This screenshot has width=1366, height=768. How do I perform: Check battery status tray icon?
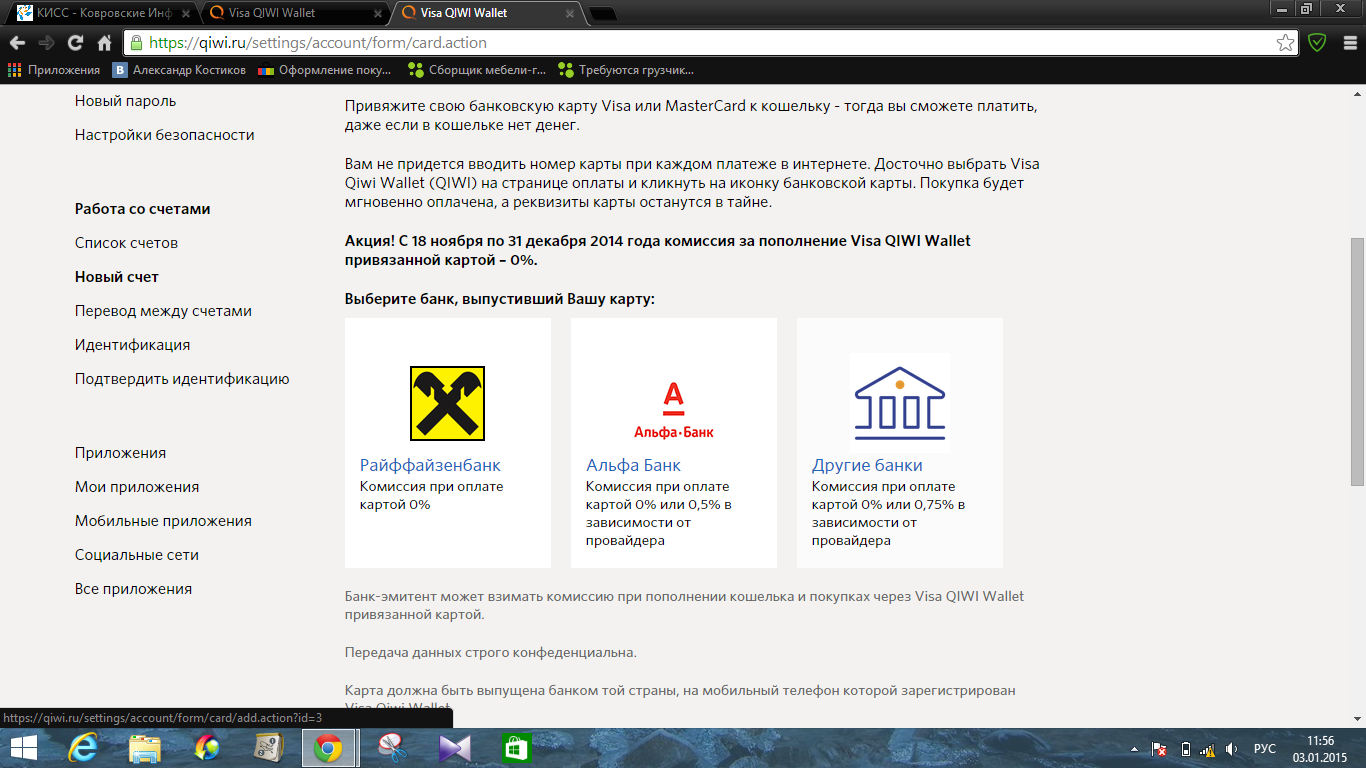point(1185,748)
